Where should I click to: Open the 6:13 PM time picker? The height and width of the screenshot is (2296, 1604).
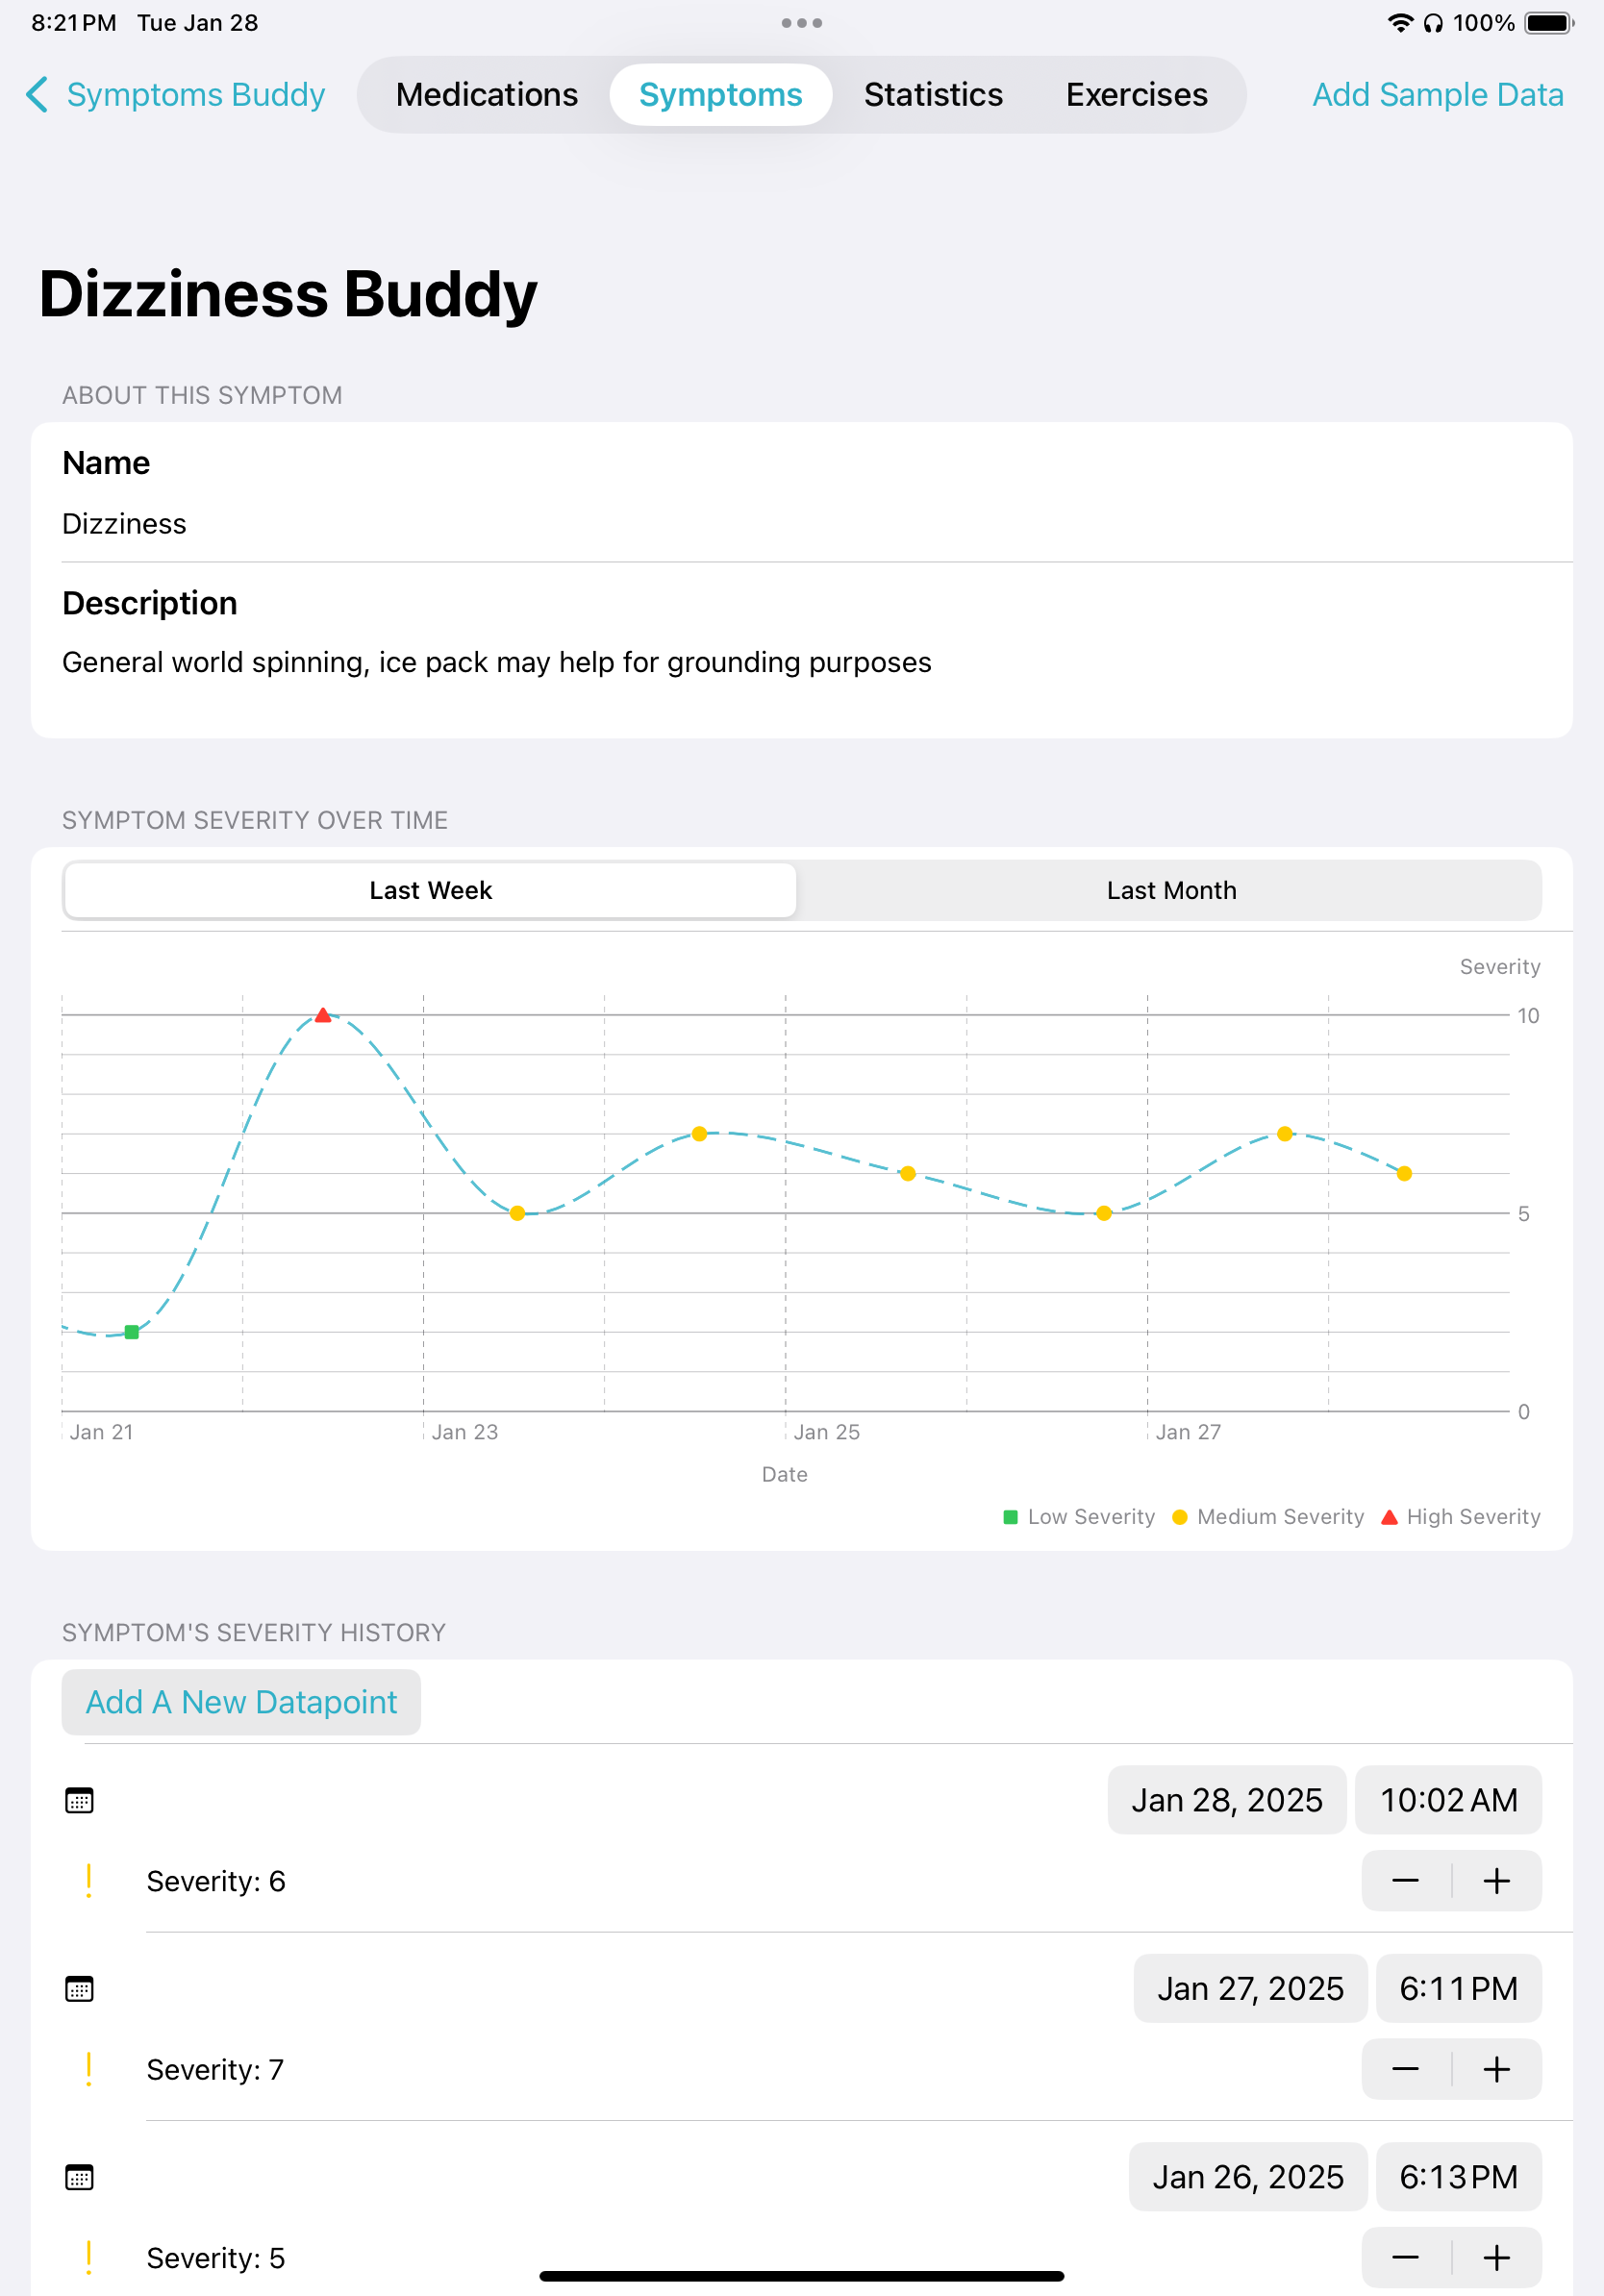[x=1458, y=2177]
